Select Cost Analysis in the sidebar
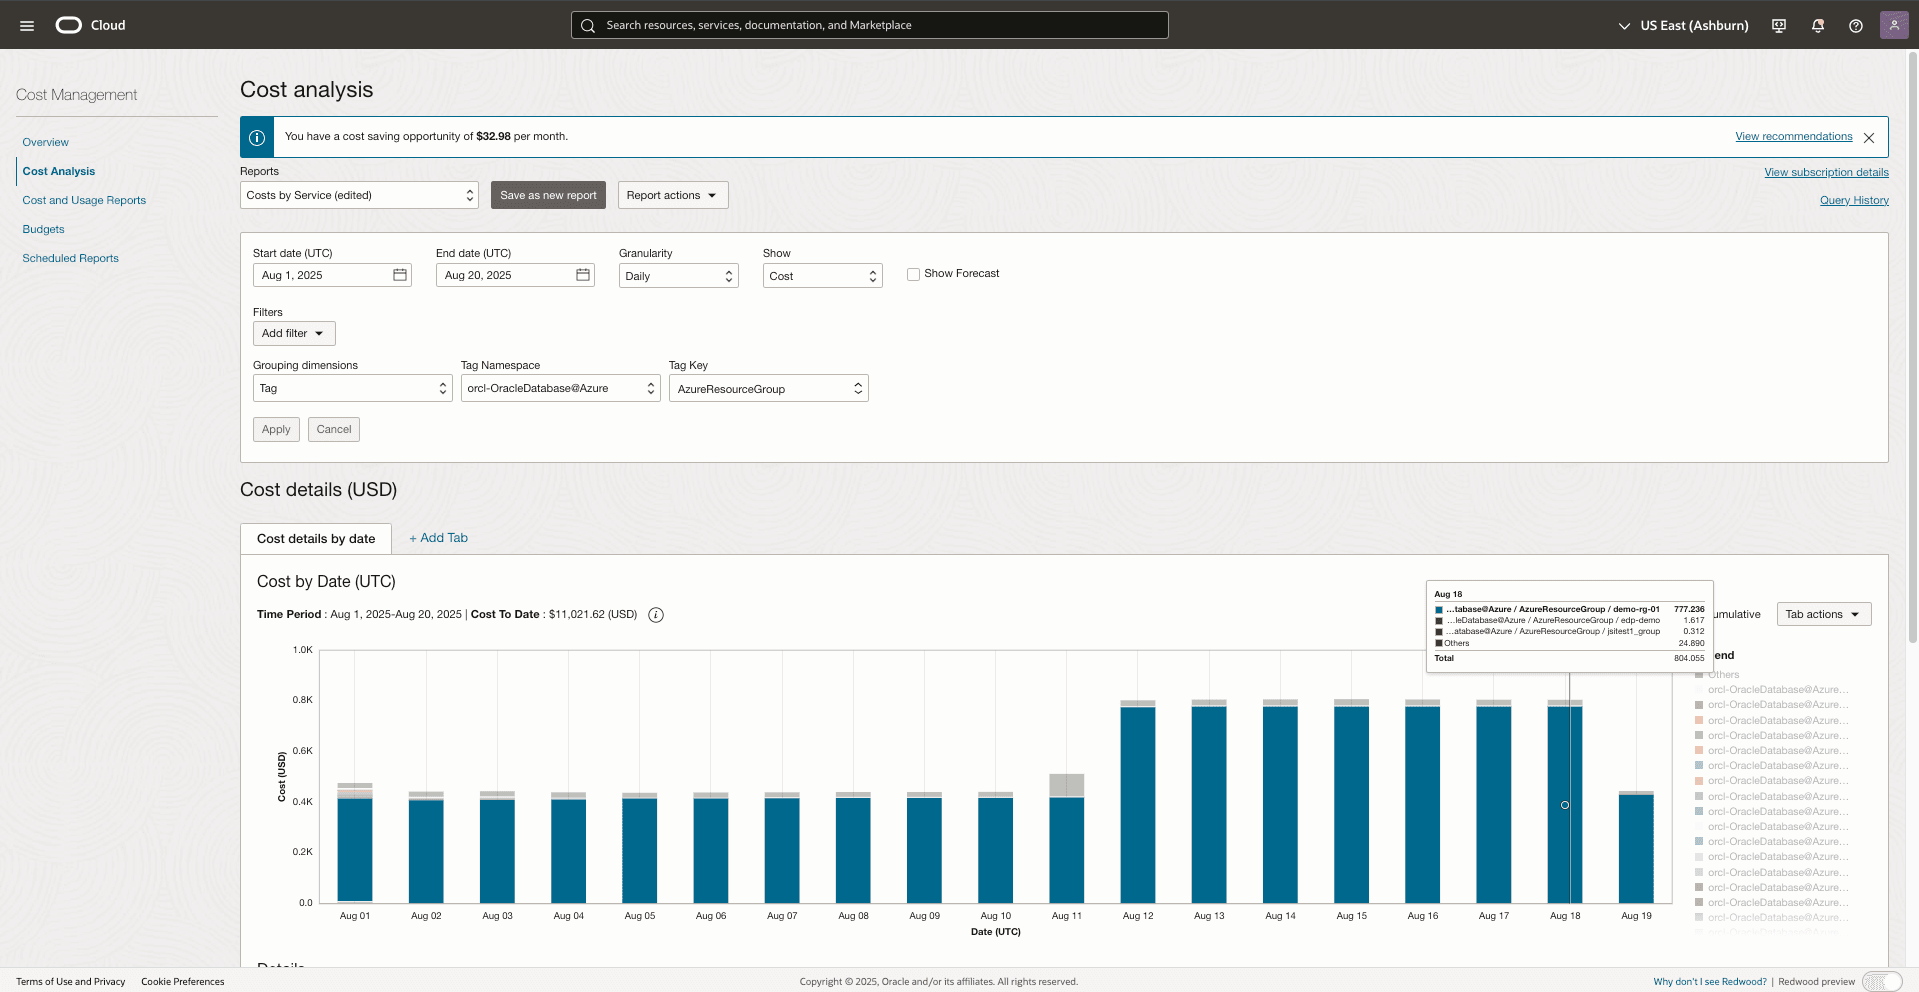Screen dimensions: 1919x992 (59, 171)
